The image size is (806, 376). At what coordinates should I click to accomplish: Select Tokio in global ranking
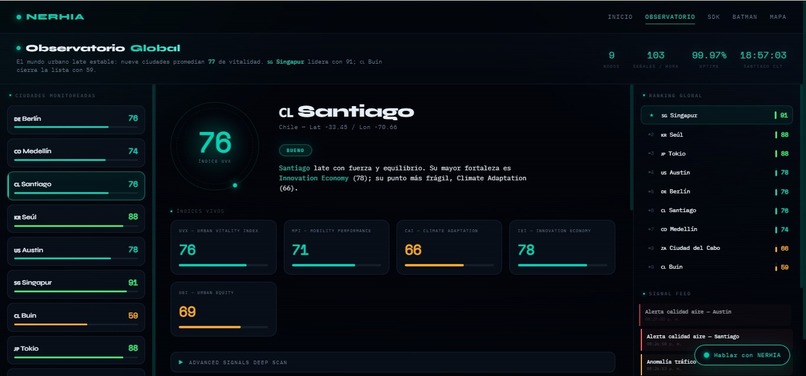coord(717,154)
